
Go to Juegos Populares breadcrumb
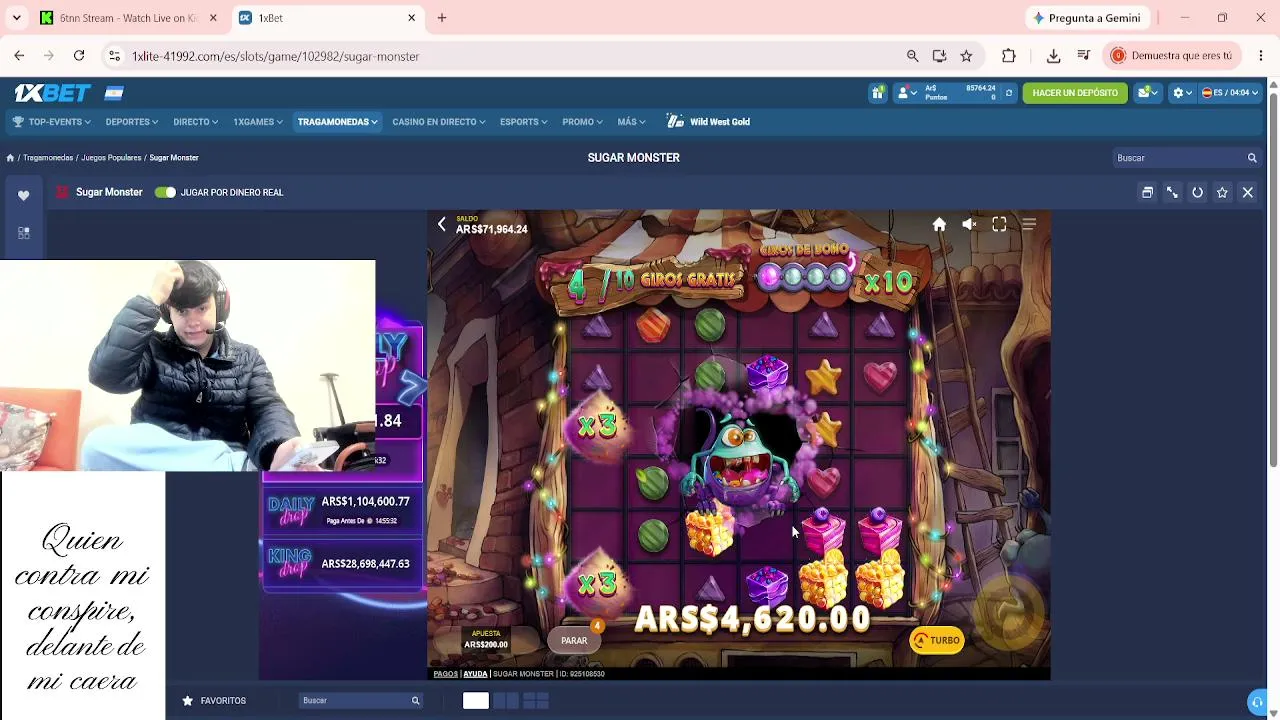pos(111,158)
